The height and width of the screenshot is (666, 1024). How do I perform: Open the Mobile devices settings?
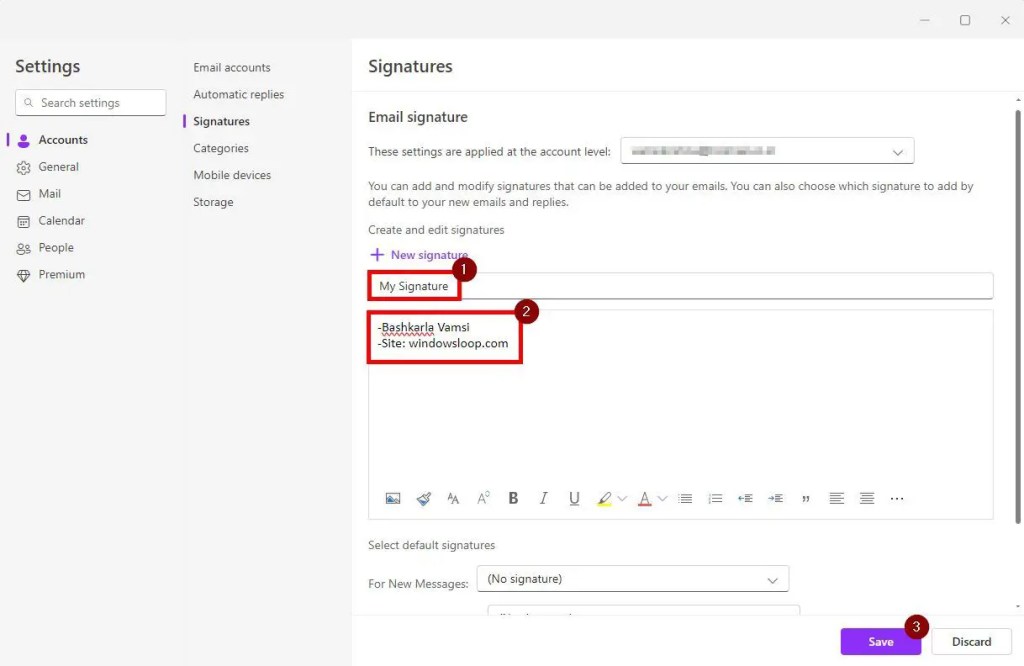tap(232, 175)
